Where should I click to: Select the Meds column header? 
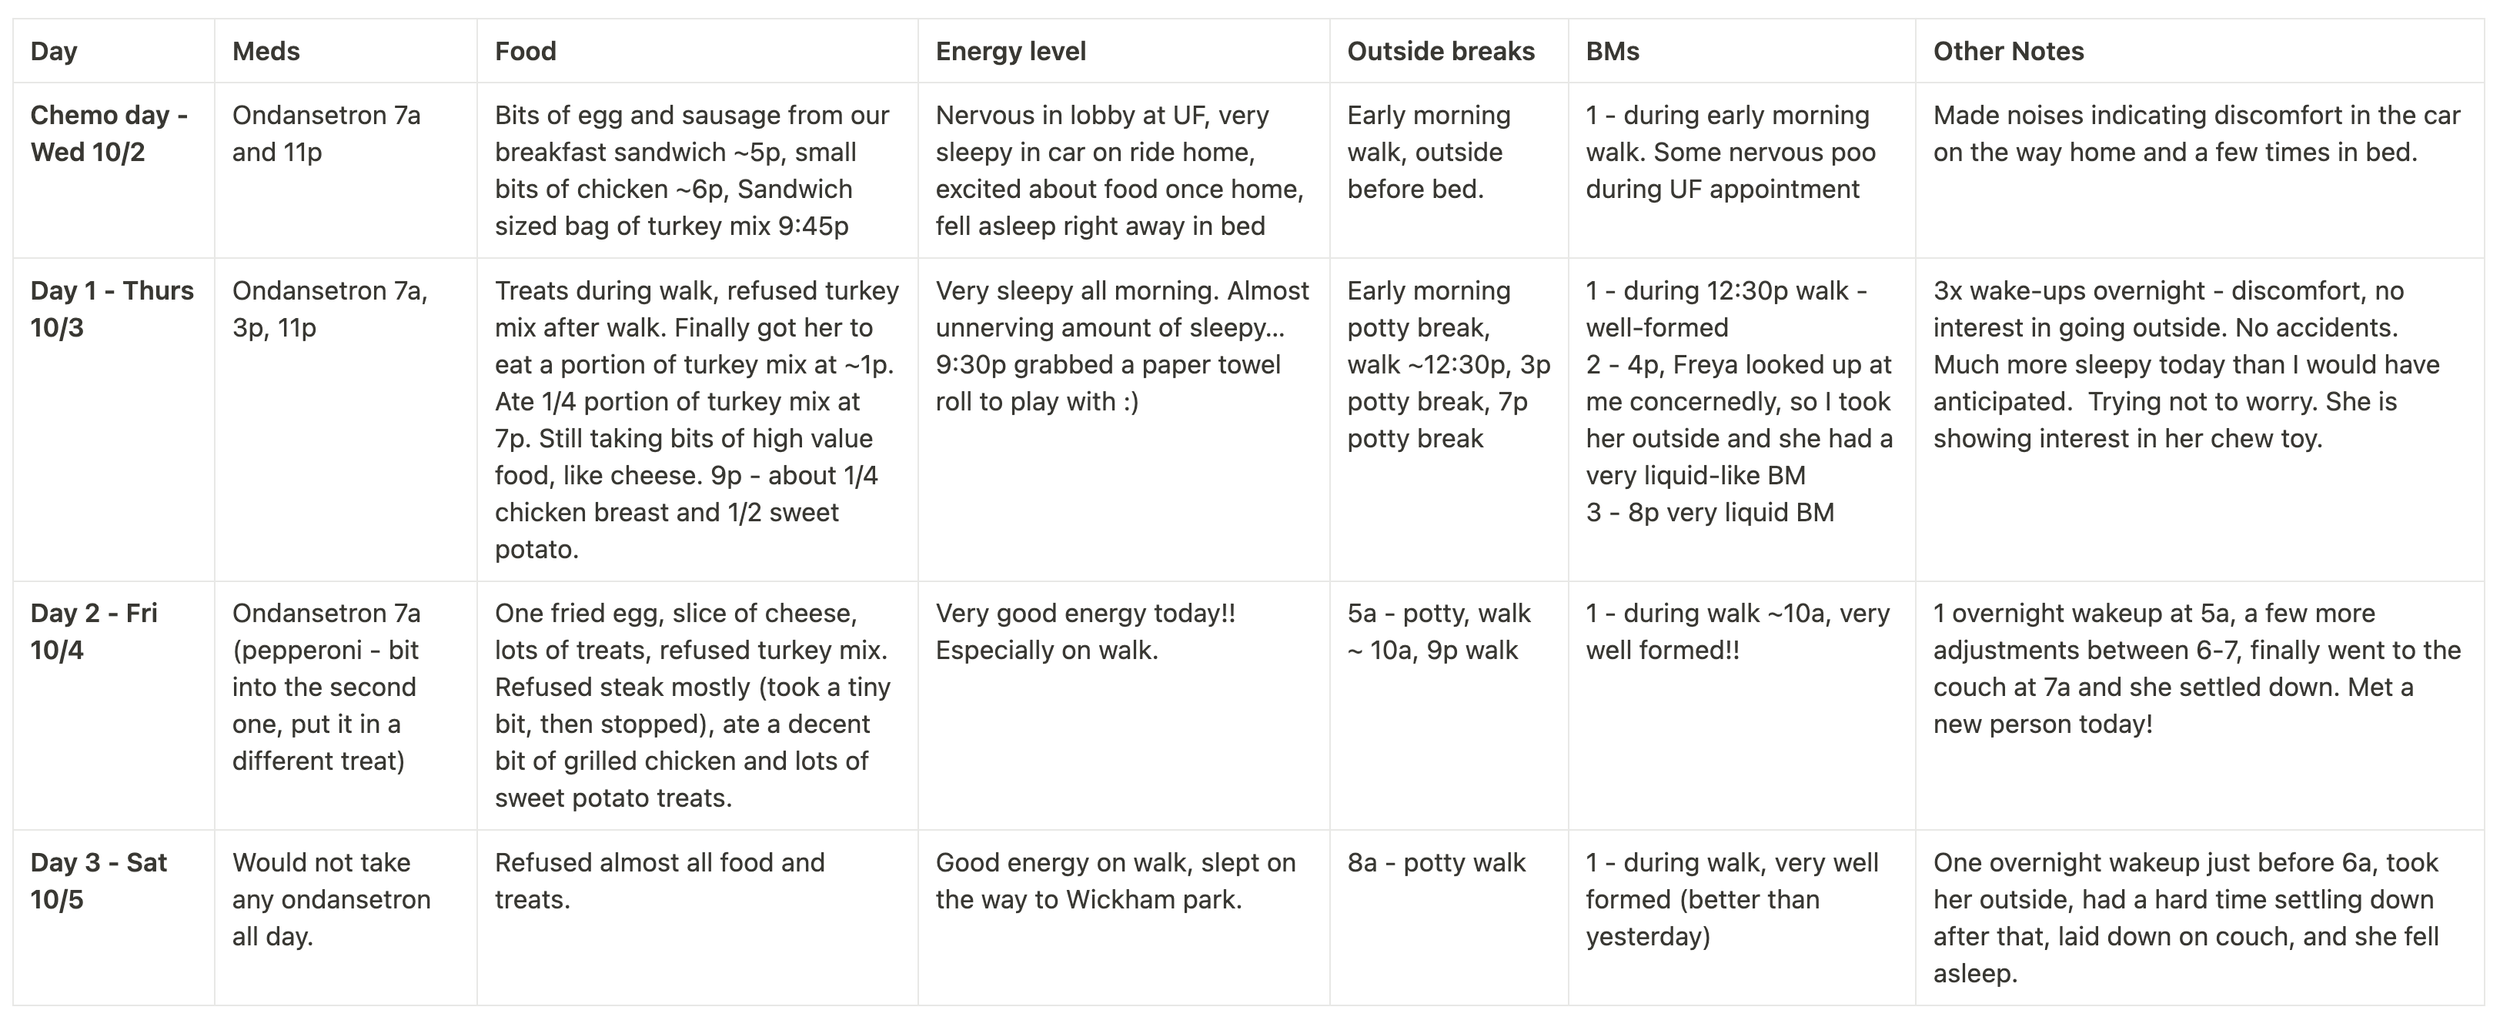[x=346, y=51]
